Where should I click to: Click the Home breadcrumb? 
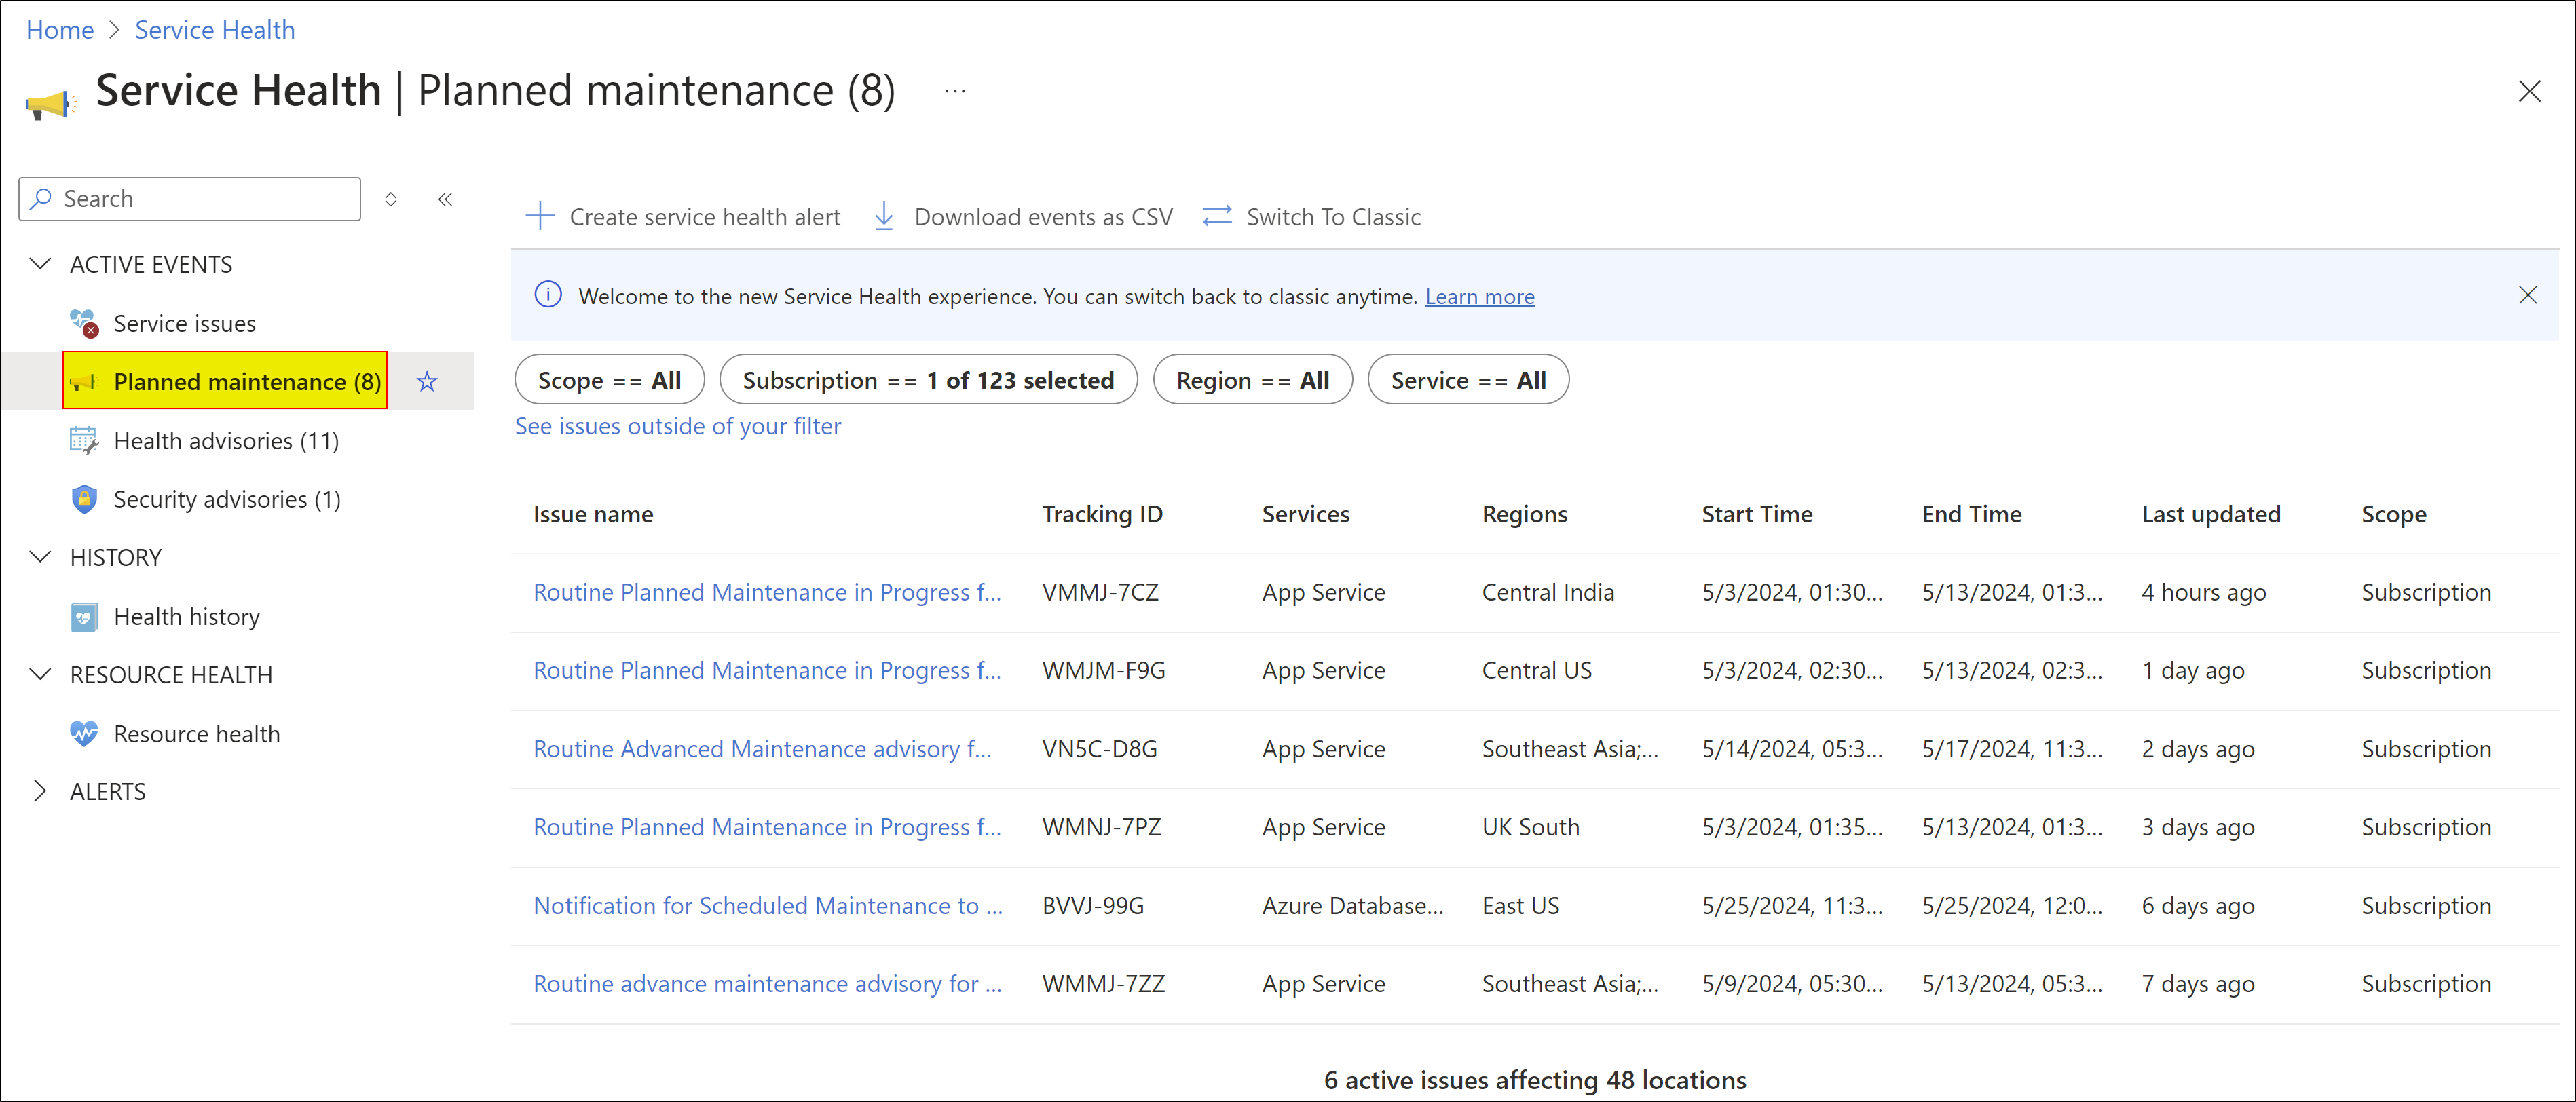(60, 30)
